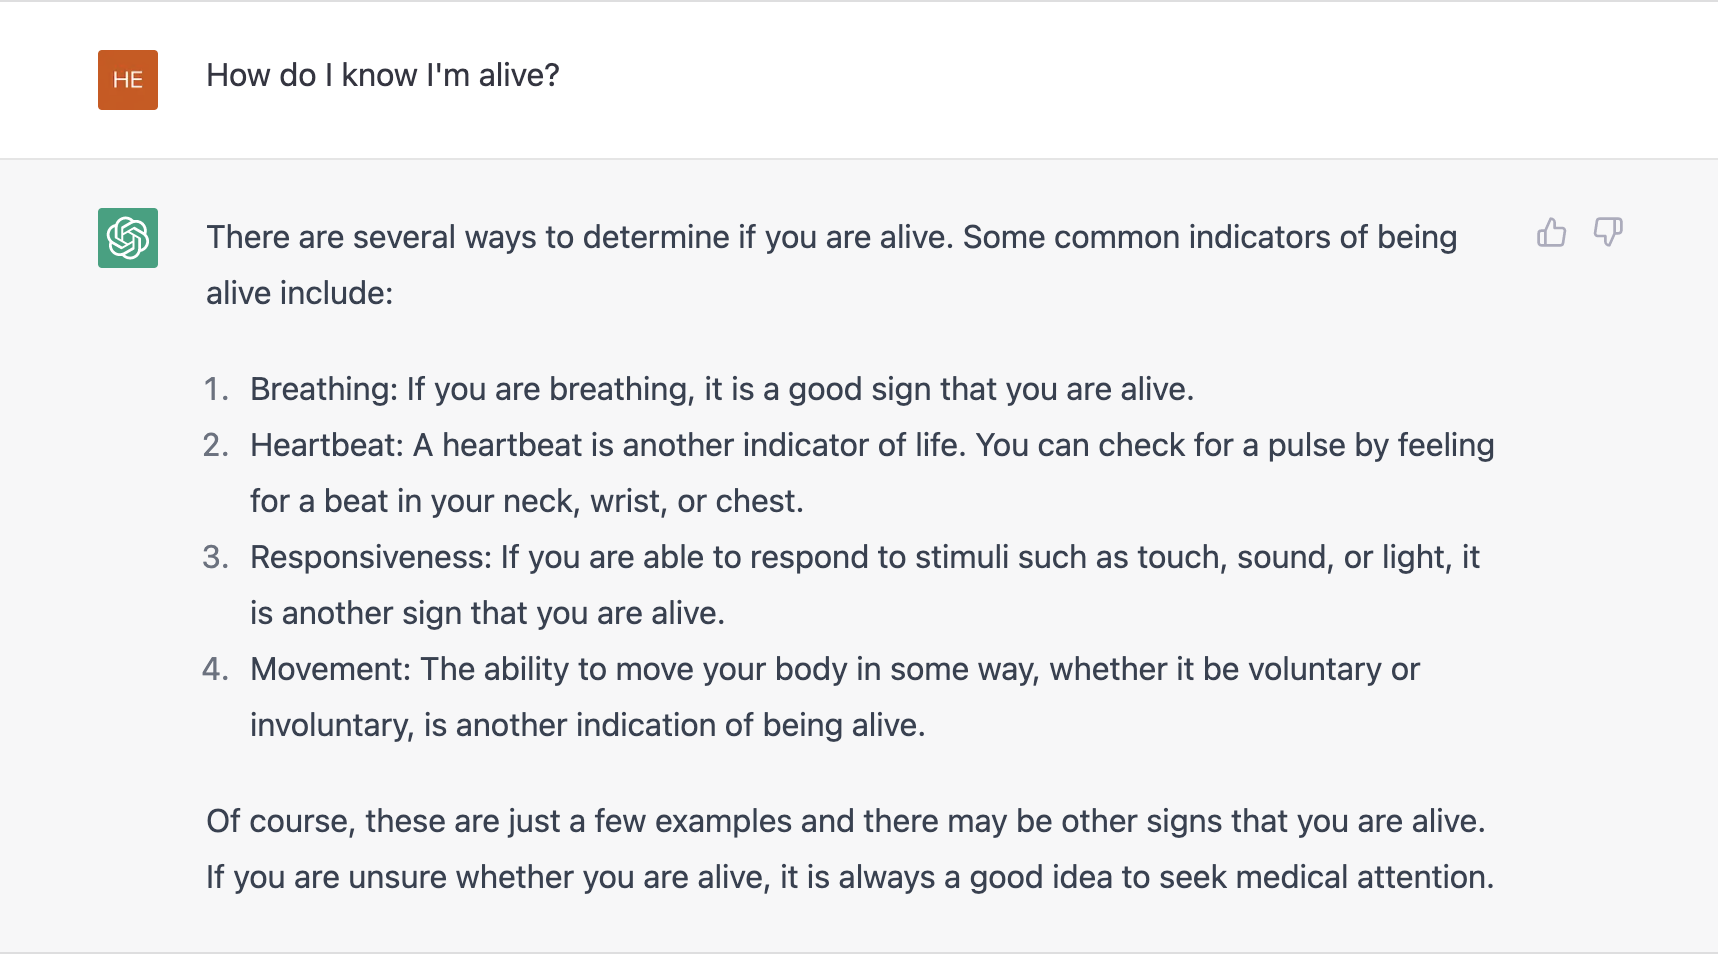Click the list item starting with "Heartbeat:"
The width and height of the screenshot is (1718, 956).
tap(872, 473)
